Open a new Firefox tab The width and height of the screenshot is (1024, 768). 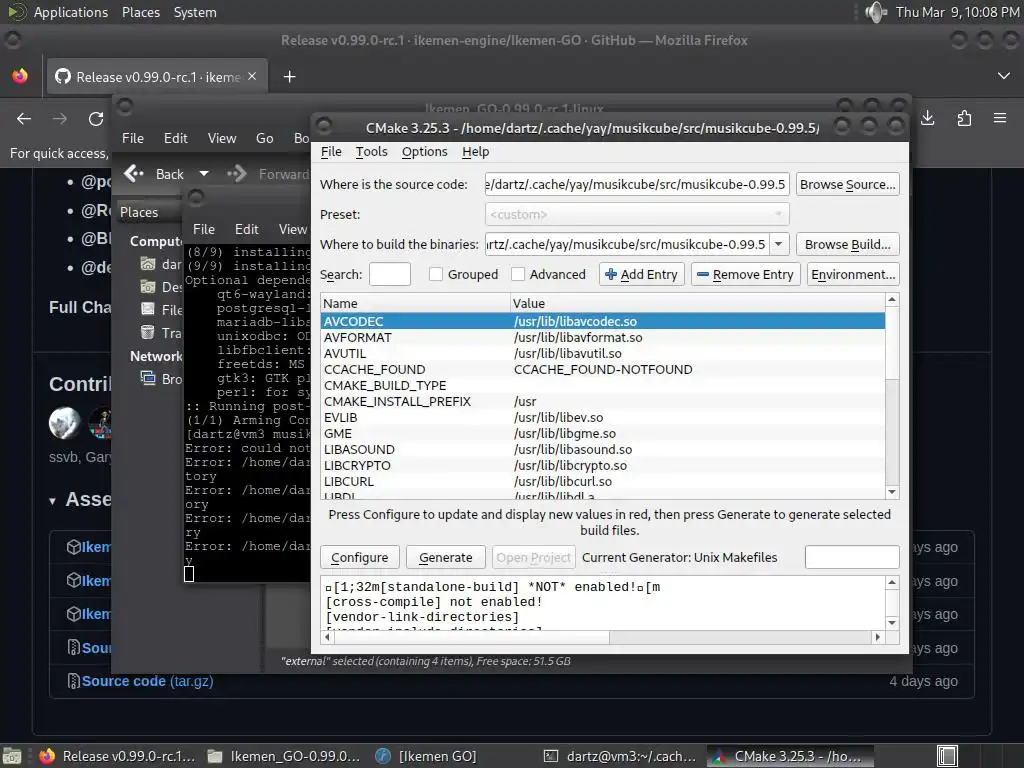click(289, 77)
